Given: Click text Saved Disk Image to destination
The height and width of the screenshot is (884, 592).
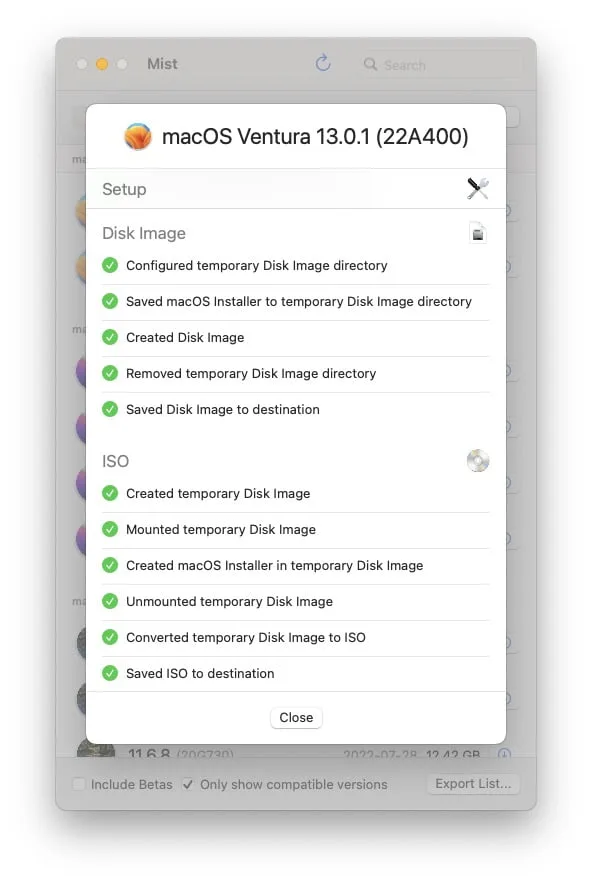Looking at the screenshot, I should click(x=223, y=409).
